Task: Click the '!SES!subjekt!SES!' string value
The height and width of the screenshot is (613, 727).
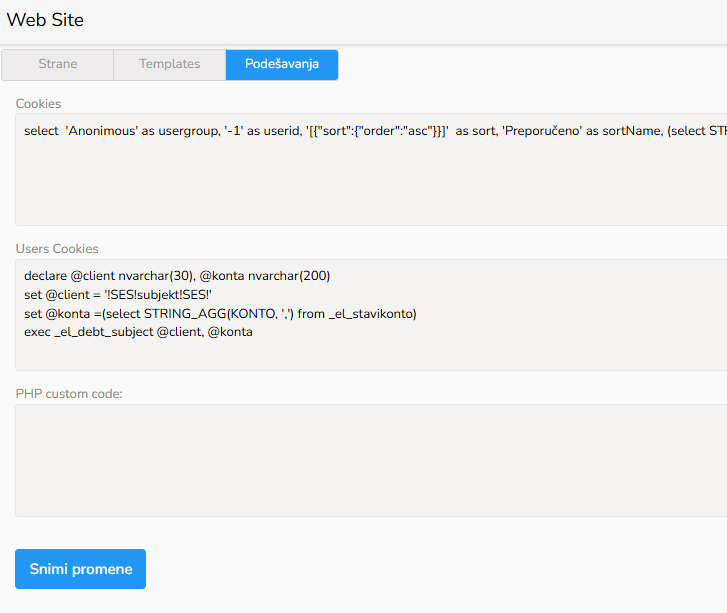Action: click(154, 294)
